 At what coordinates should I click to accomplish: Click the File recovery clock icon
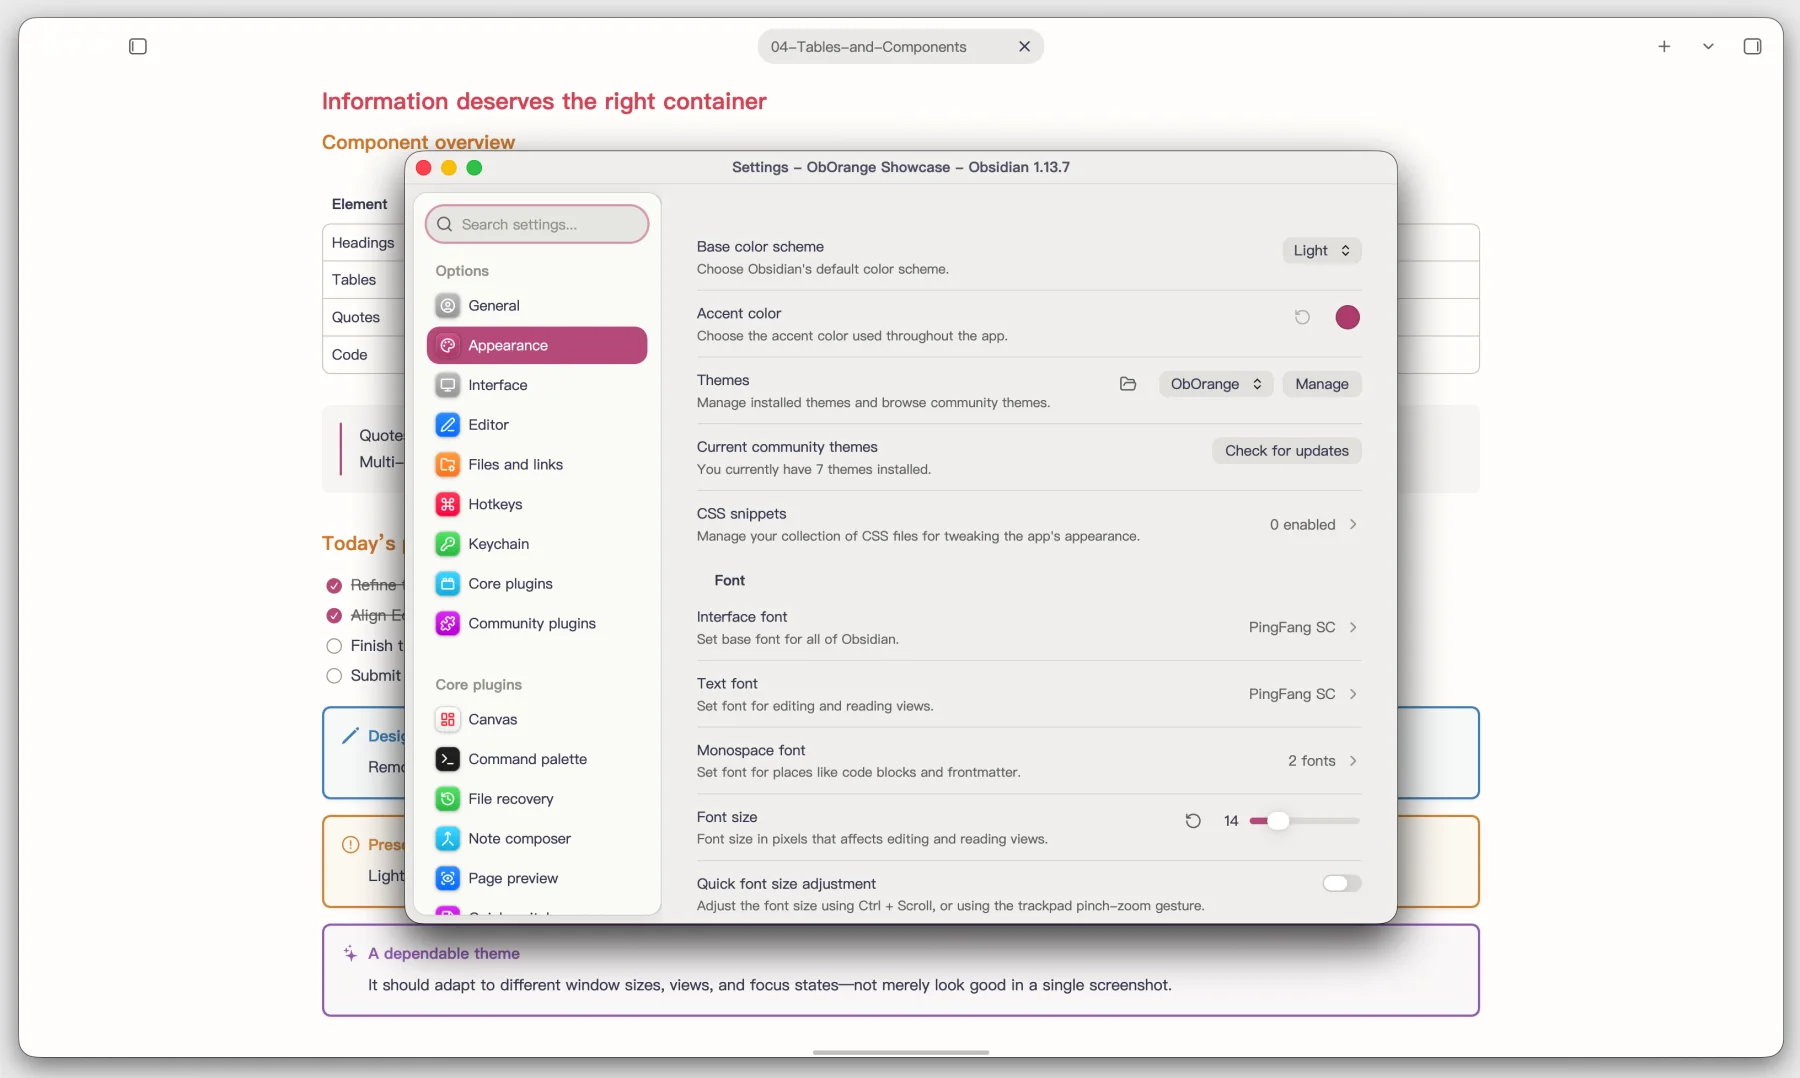[x=448, y=799]
